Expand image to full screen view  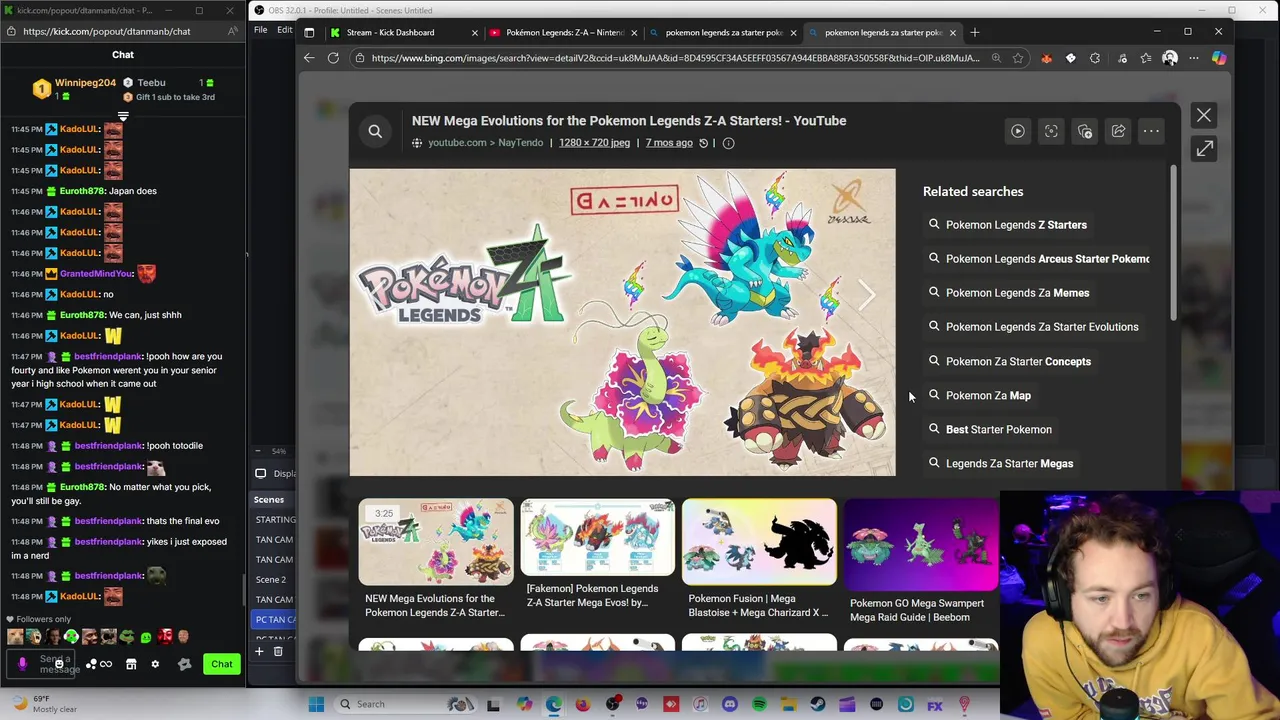click(1204, 149)
